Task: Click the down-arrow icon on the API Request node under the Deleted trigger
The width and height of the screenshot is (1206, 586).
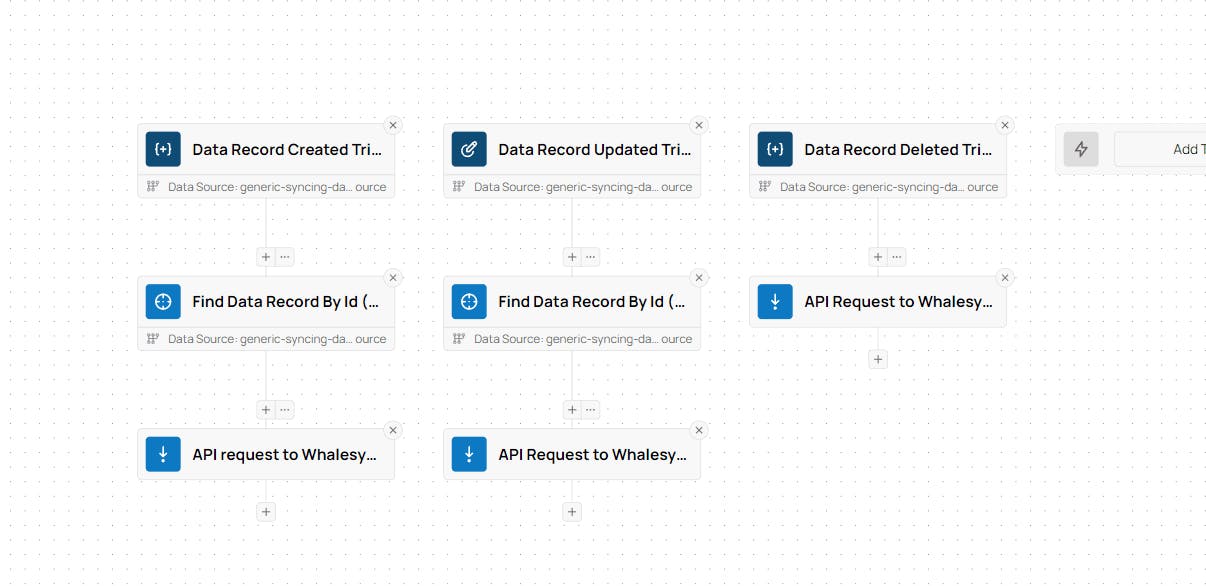Action: [775, 301]
